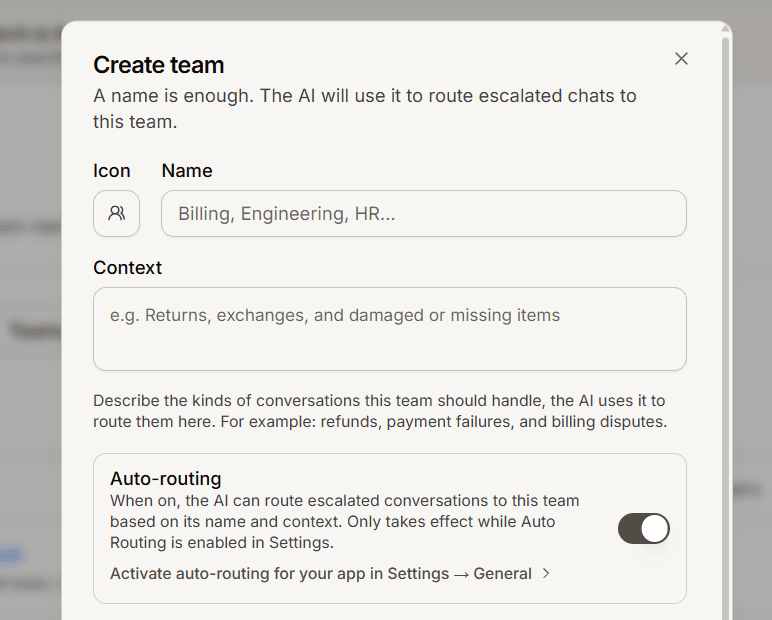Click the Auto-routing section title
The image size is (772, 620).
coord(165,479)
